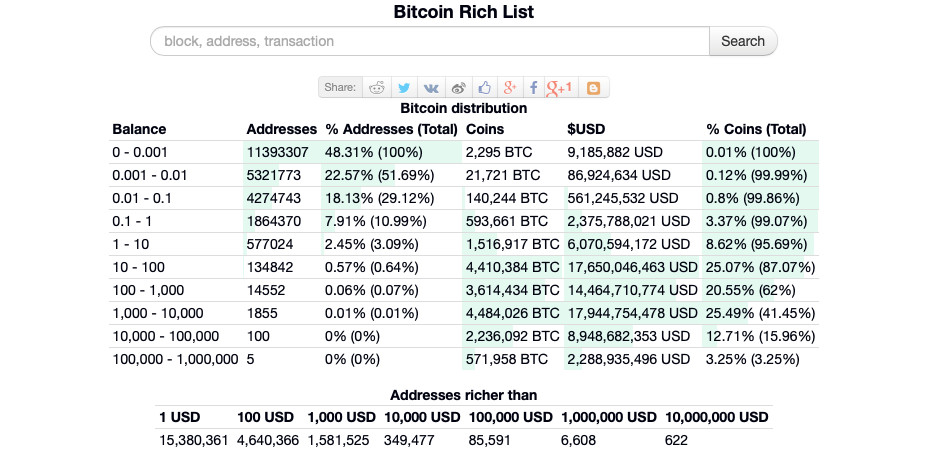Click the address count 577024
The width and height of the screenshot is (926, 457).
tap(270, 244)
